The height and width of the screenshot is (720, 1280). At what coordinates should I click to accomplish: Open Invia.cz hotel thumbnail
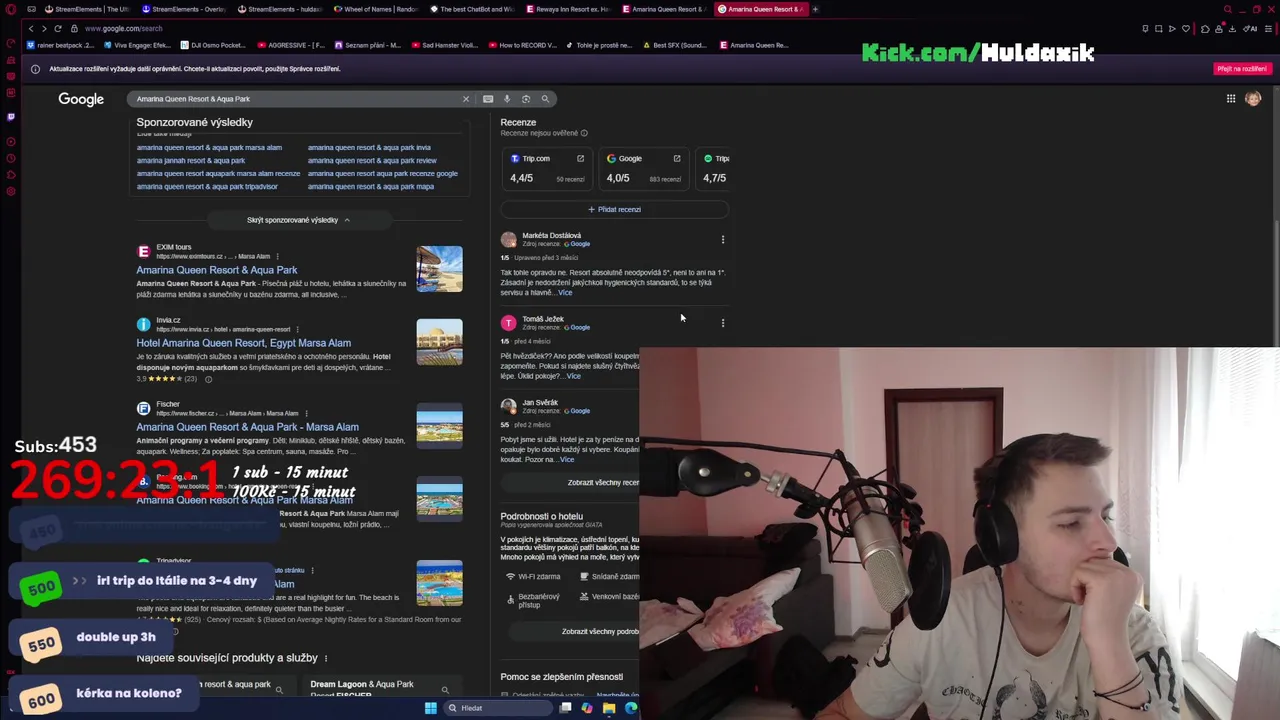pos(440,342)
